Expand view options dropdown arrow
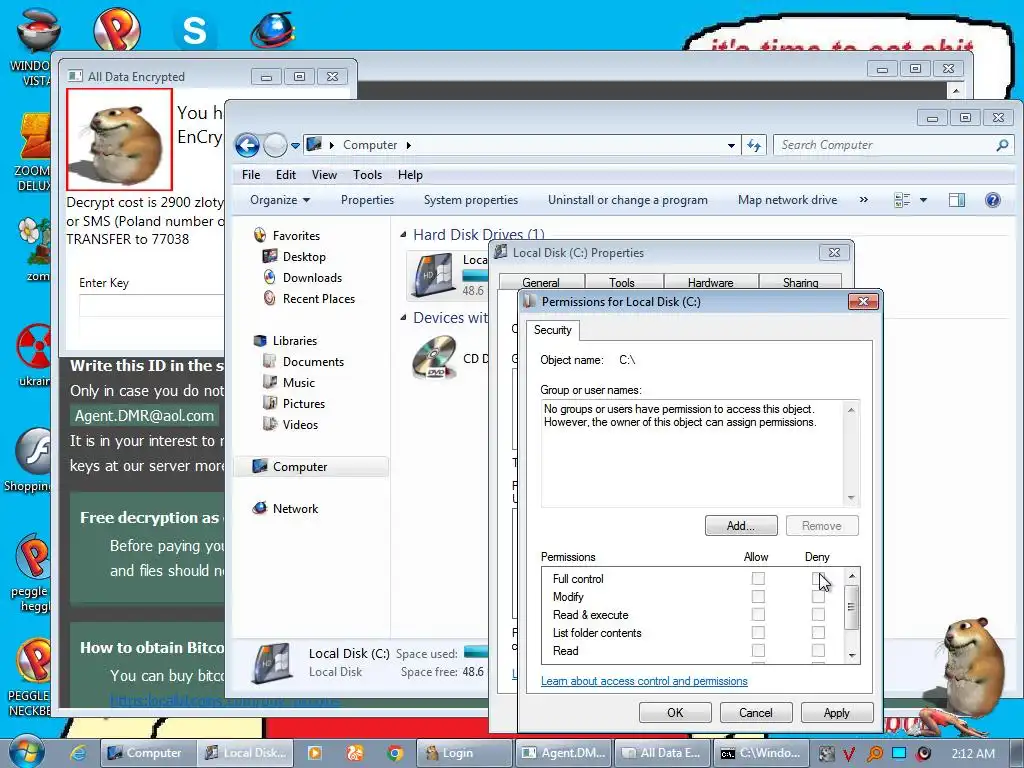This screenshot has height=768, width=1024. pyautogui.click(x=923, y=200)
